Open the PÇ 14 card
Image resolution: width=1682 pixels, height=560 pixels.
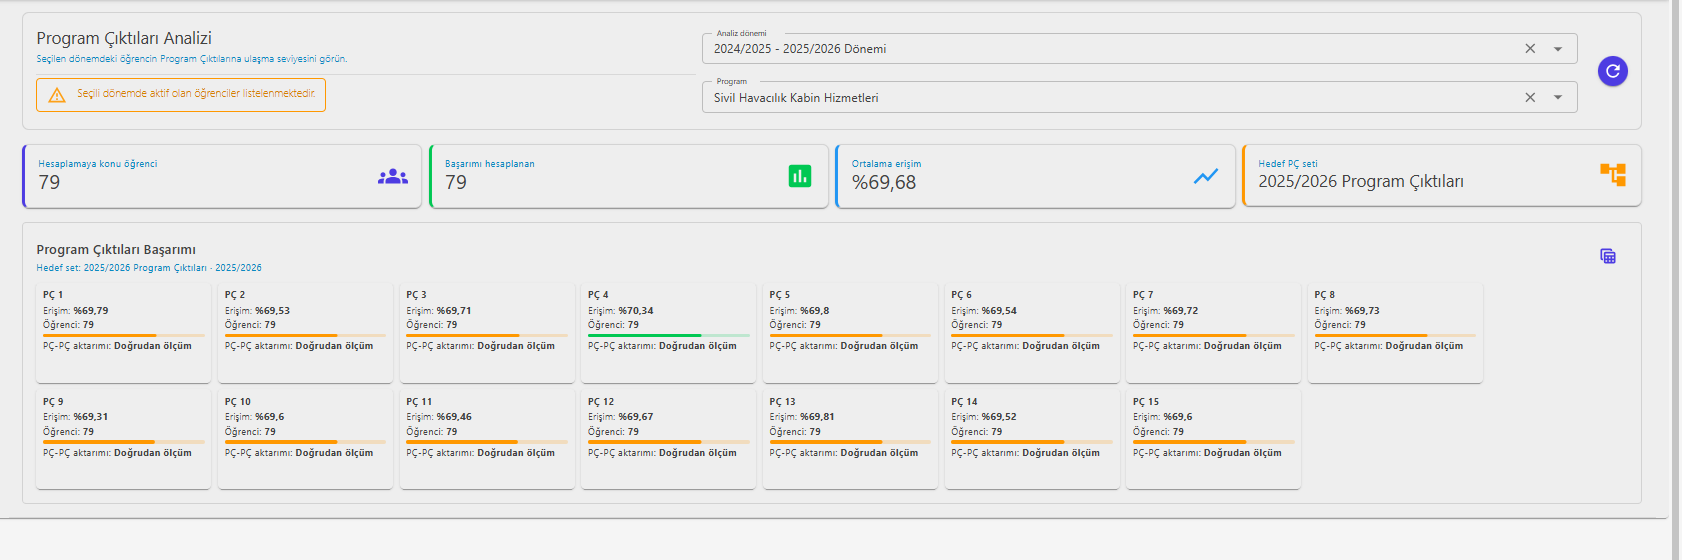1032,440
